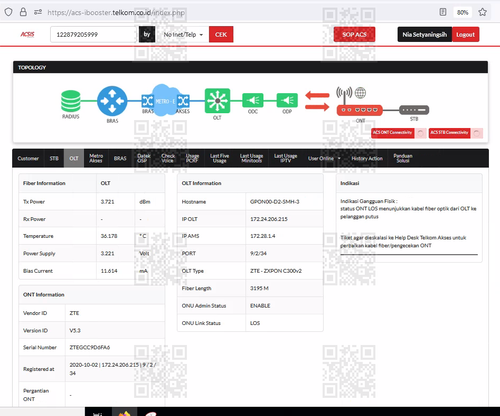
Task: Click the red bidirectional arrows icon
Action: 317,101
